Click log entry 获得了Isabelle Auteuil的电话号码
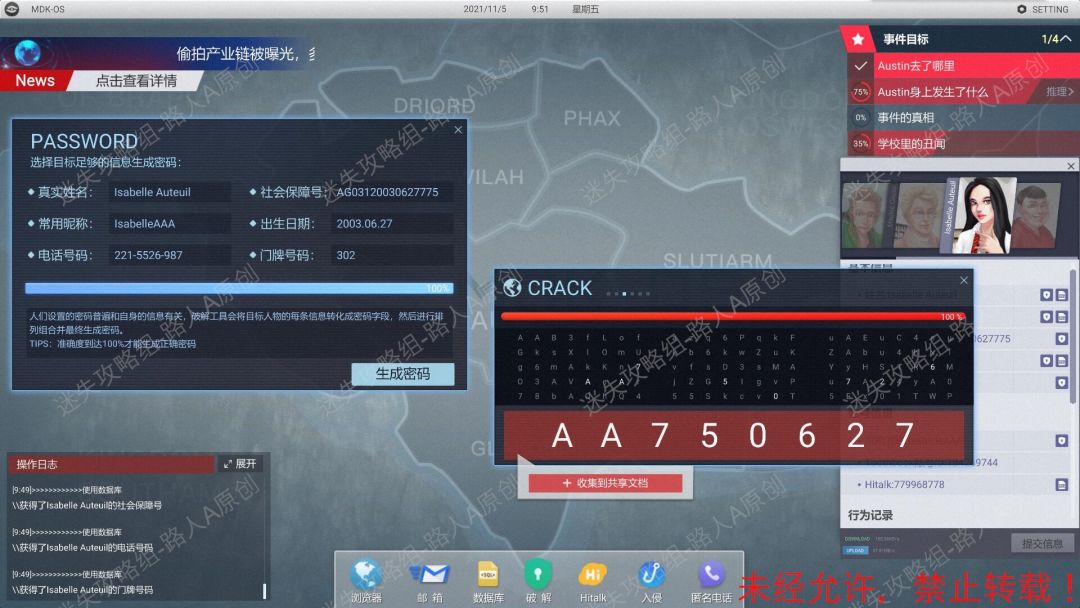The height and width of the screenshot is (608, 1080). [83, 548]
